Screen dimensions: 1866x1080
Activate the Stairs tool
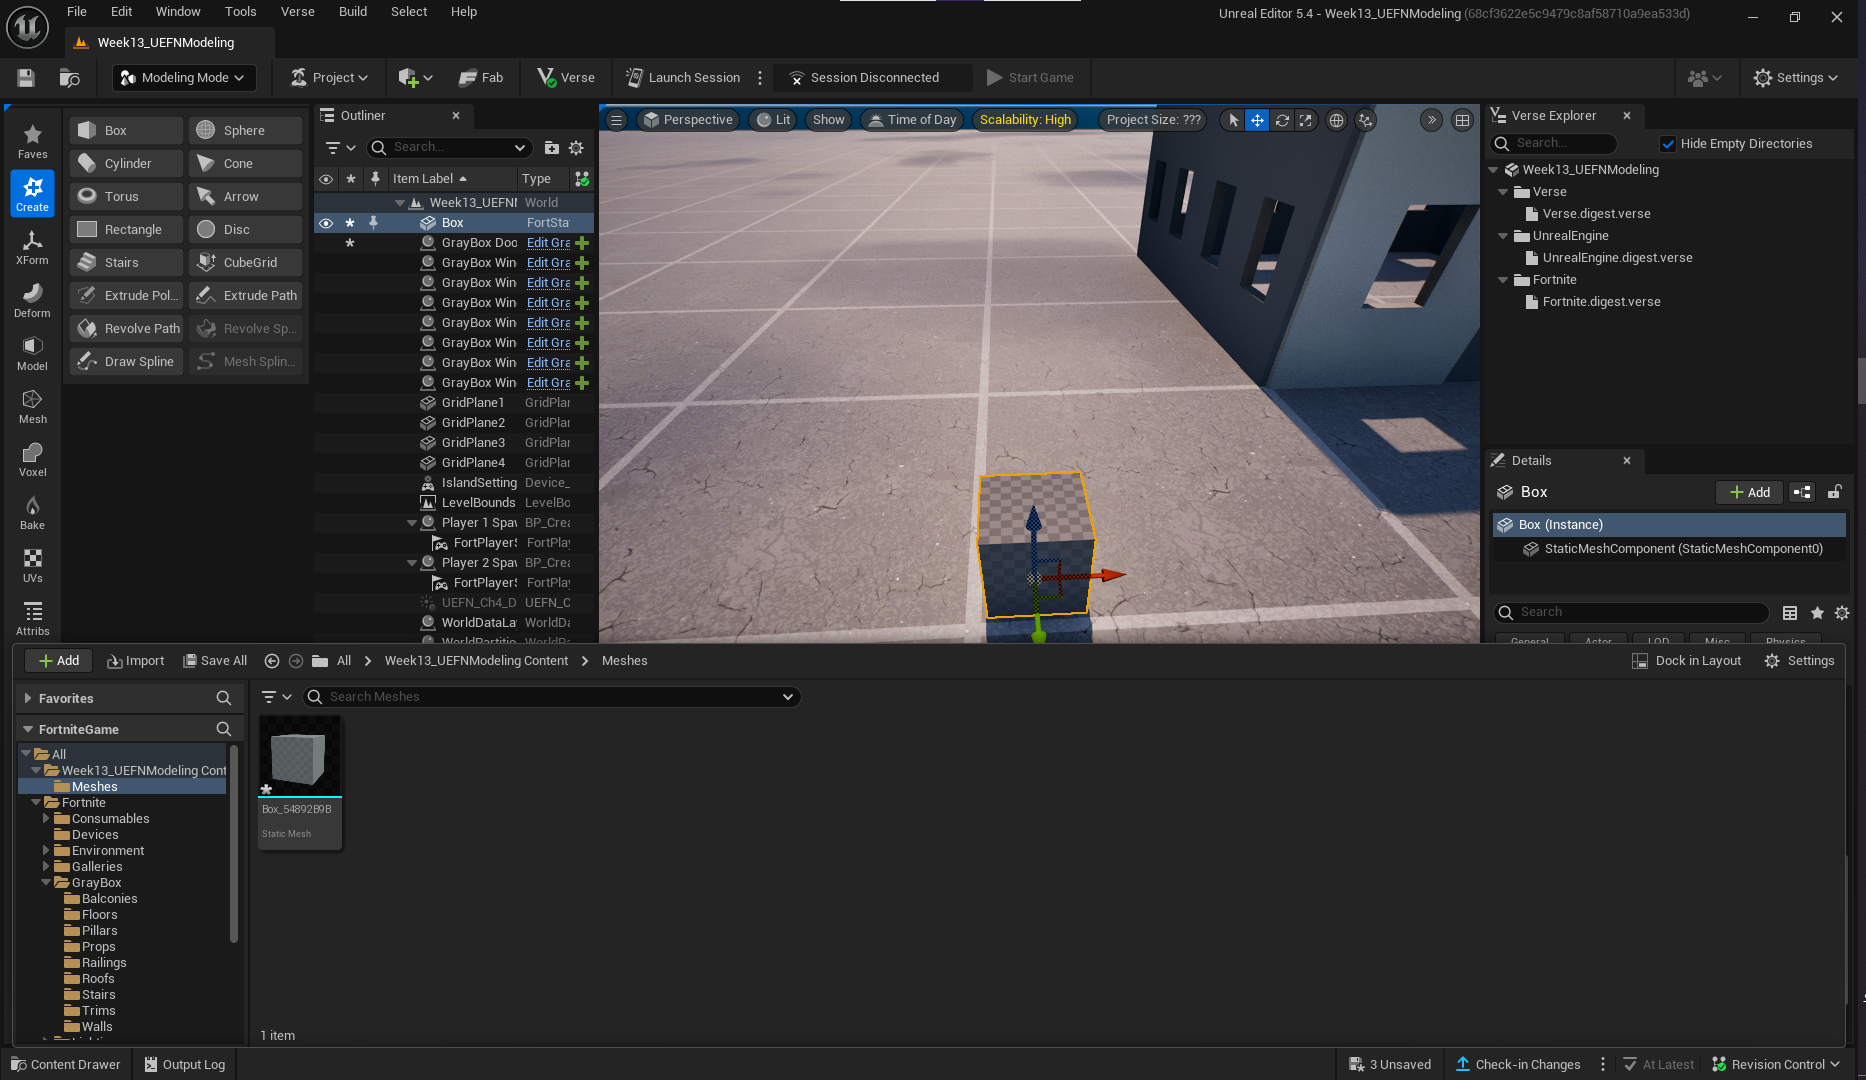click(x=126, y=262)
